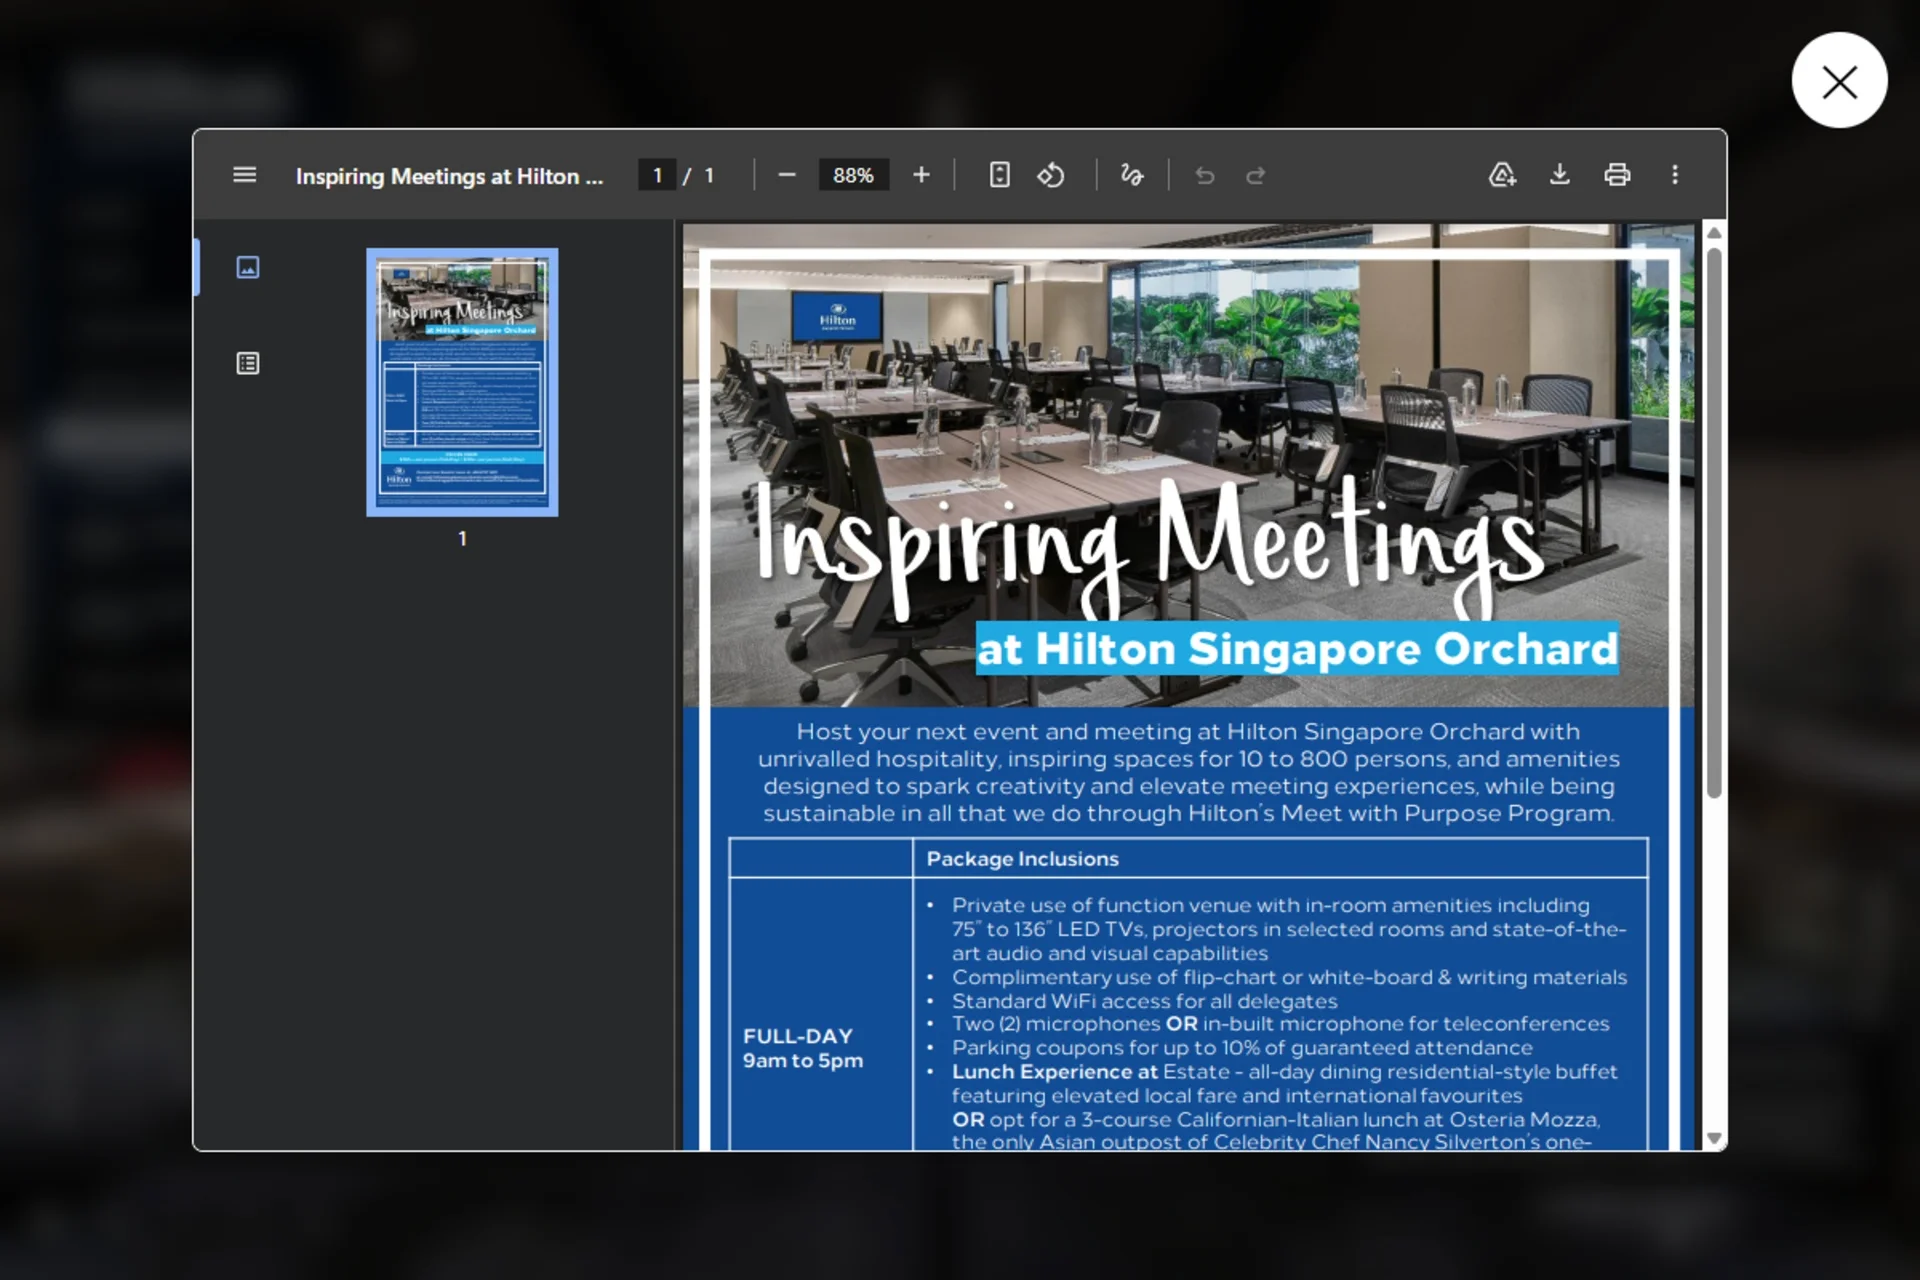Viewport: 1920px width, 1280px height.
Task: Select the draw annotation tool
Action: 1132,175
